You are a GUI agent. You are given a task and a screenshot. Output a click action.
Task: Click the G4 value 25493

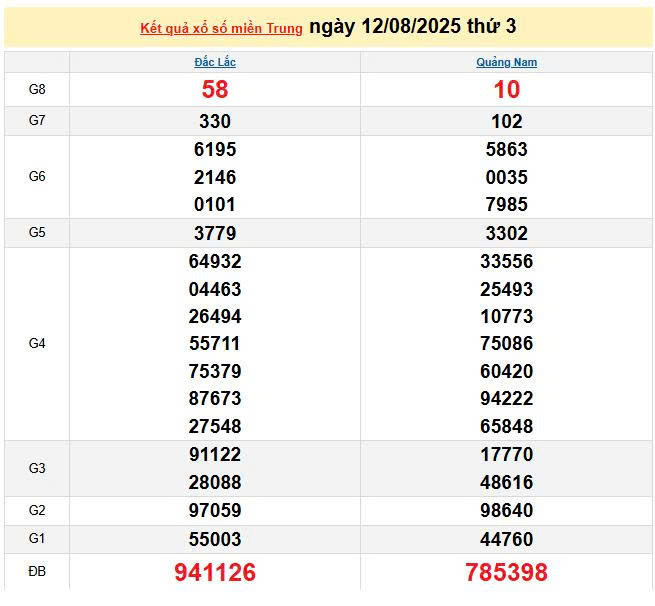pyautogui.click(x=507, y=289)
